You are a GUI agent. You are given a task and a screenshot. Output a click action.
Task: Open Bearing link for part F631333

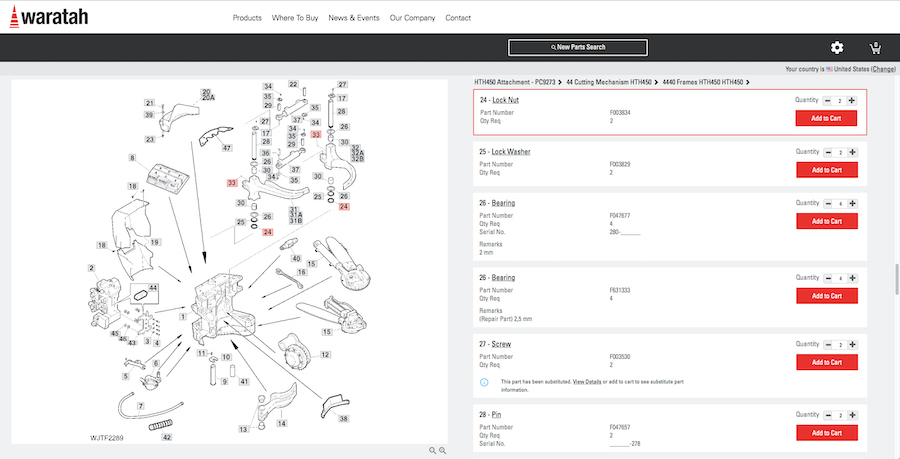503,278
